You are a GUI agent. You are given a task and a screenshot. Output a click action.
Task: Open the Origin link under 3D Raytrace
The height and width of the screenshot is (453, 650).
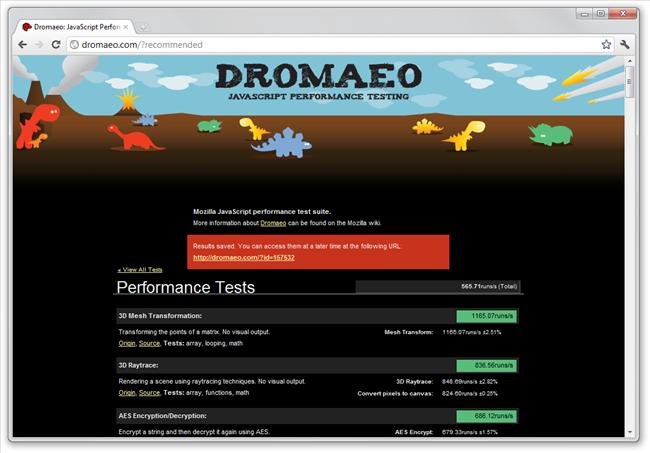[127, 392]
